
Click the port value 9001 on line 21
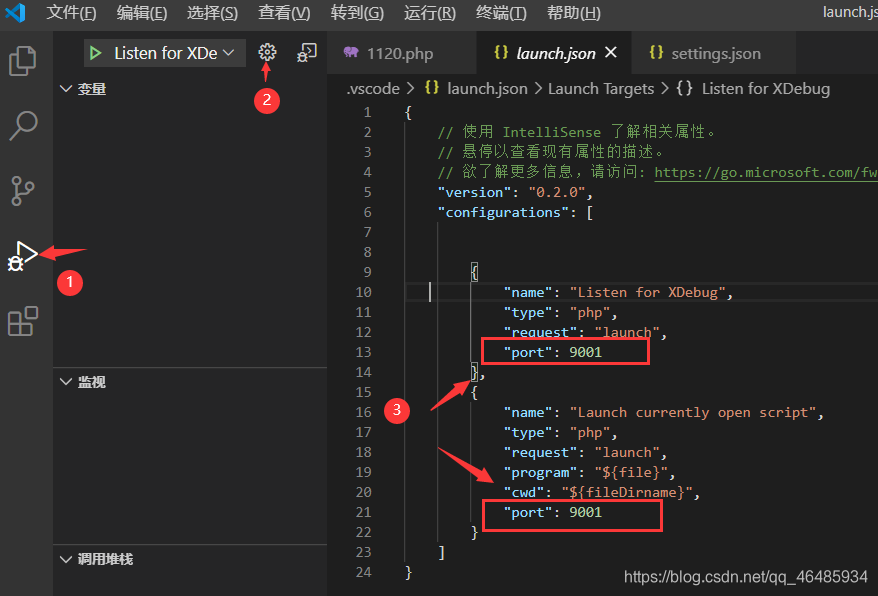point(586,513)
